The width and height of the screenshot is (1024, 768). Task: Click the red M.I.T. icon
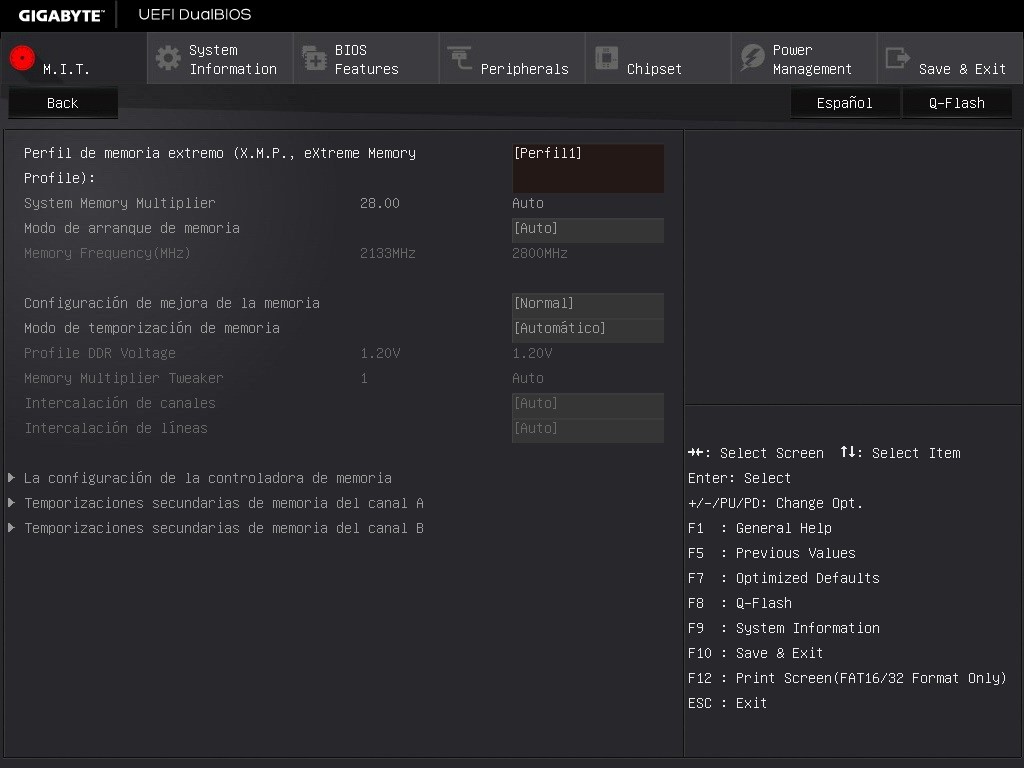pyautogui.click(x=22, y=58)
